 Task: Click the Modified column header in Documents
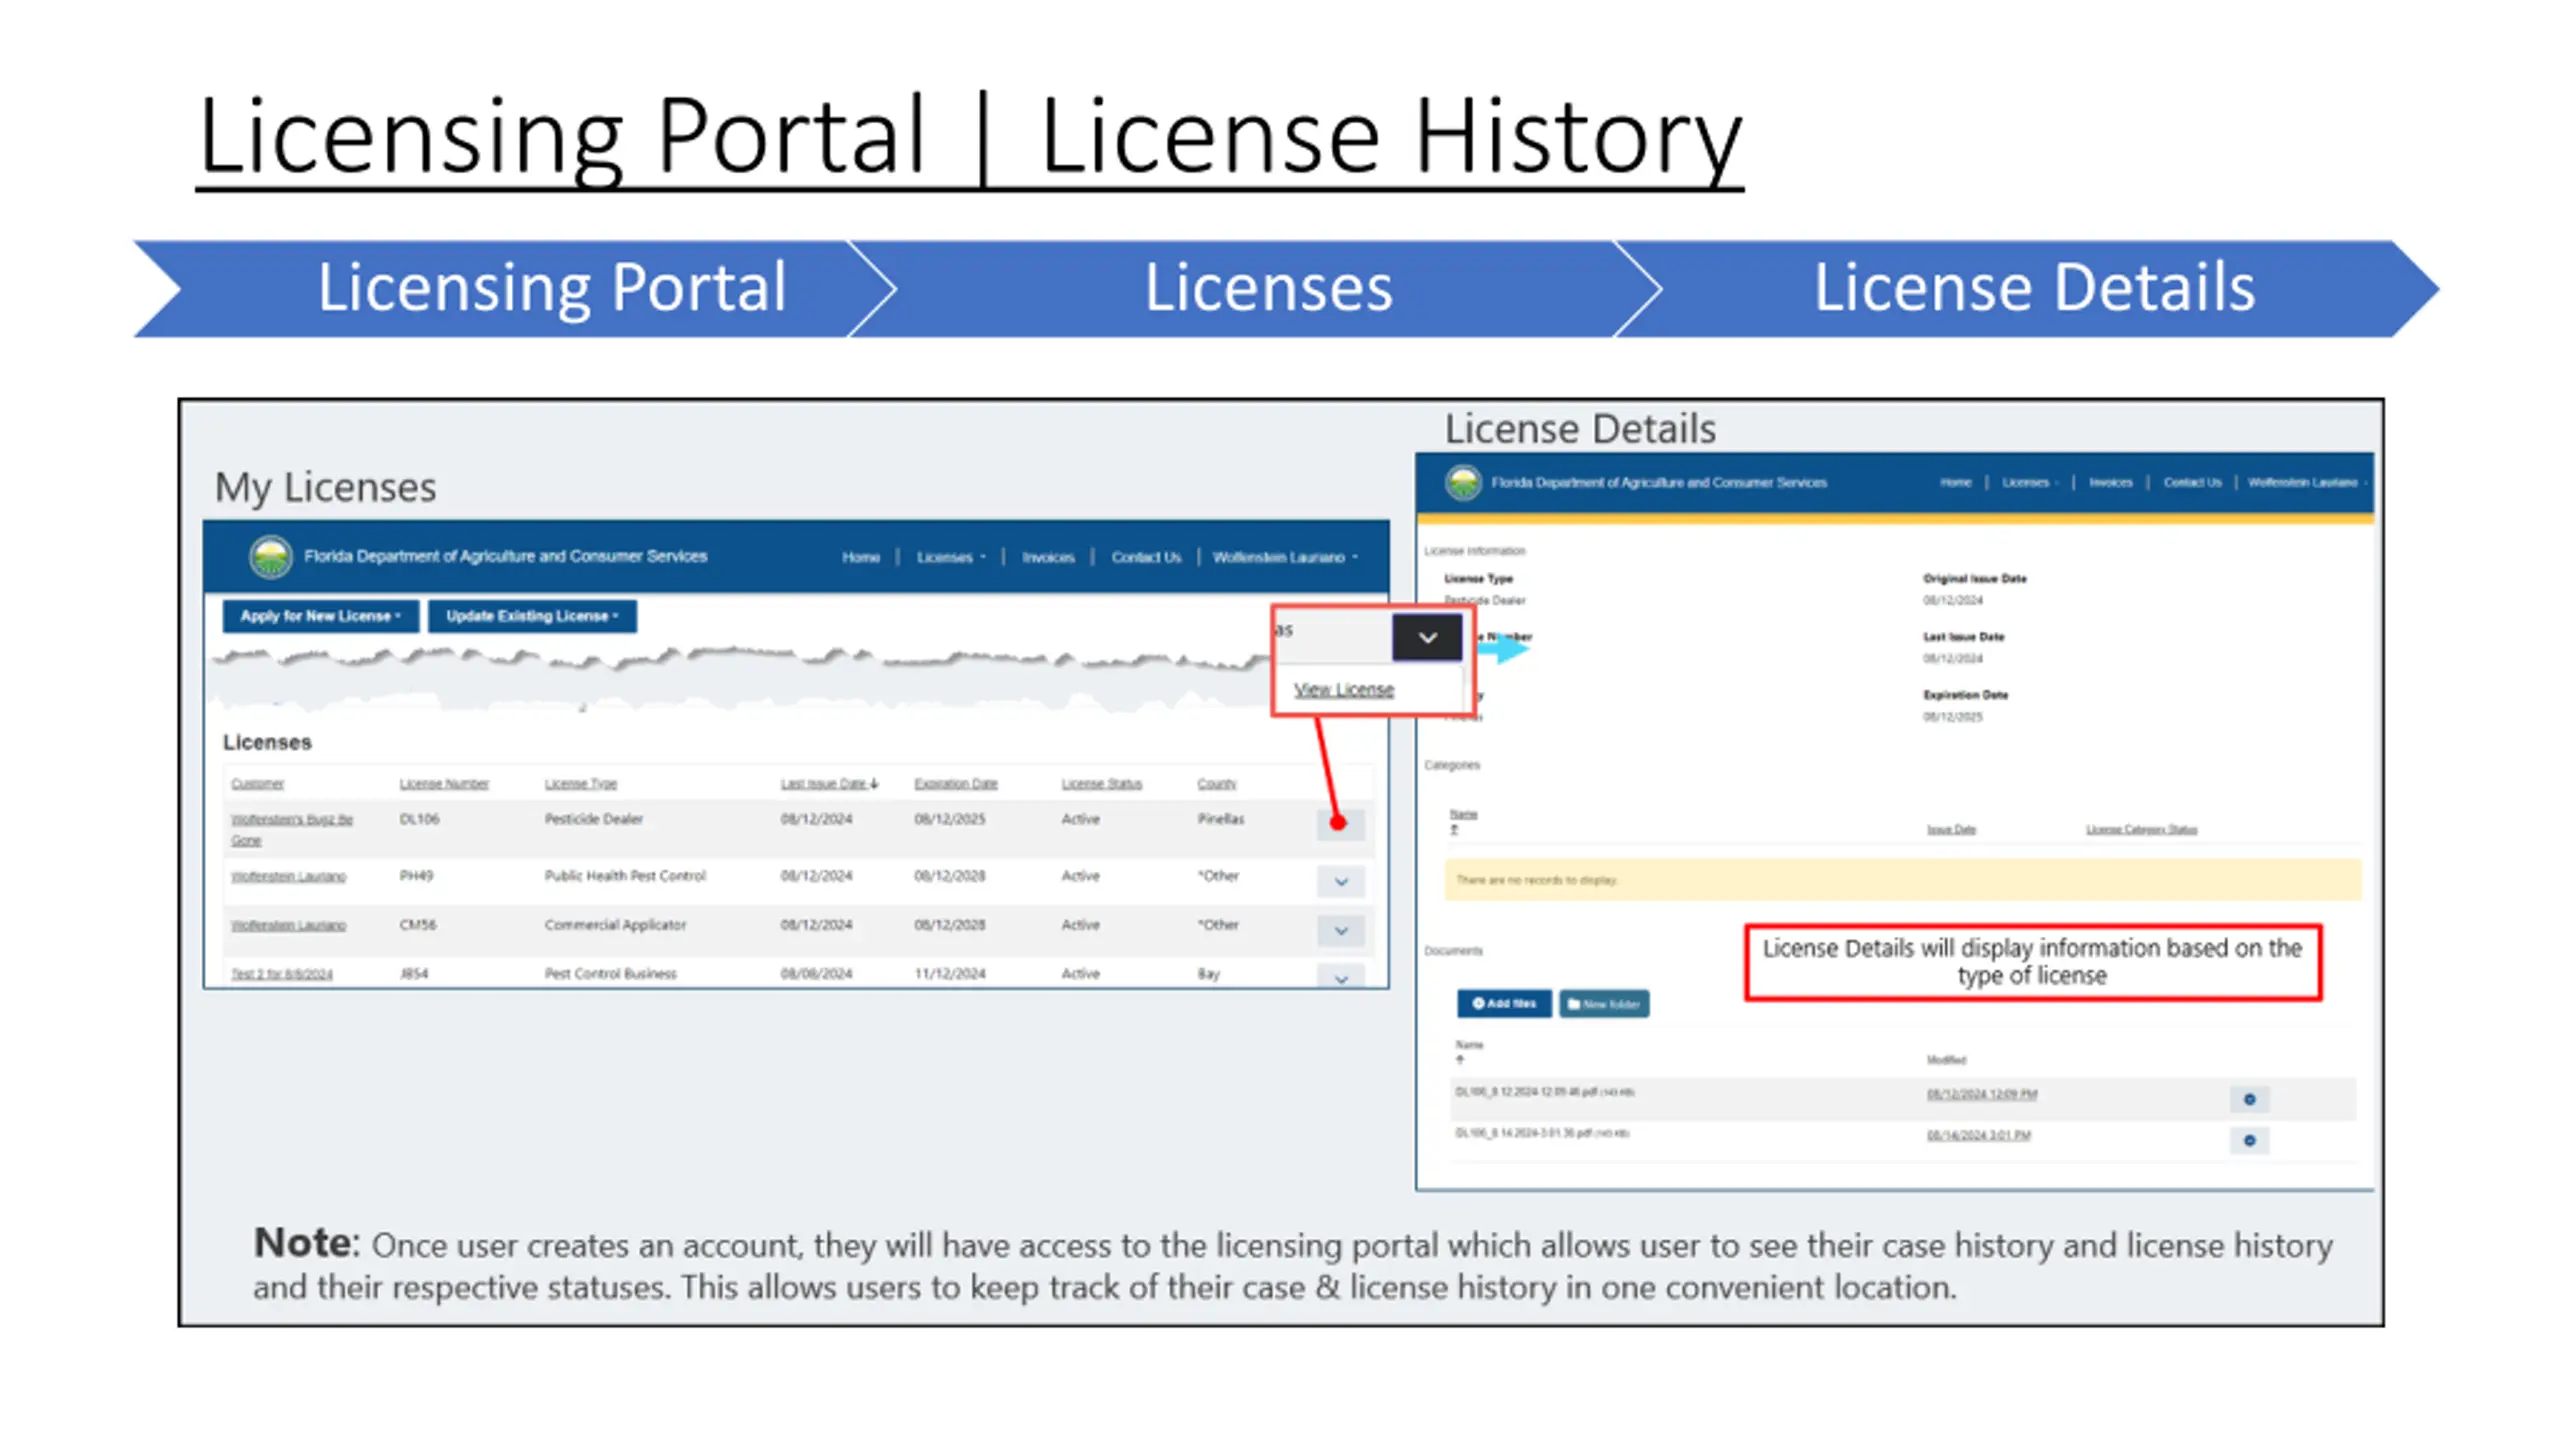pos(1946,1060)
